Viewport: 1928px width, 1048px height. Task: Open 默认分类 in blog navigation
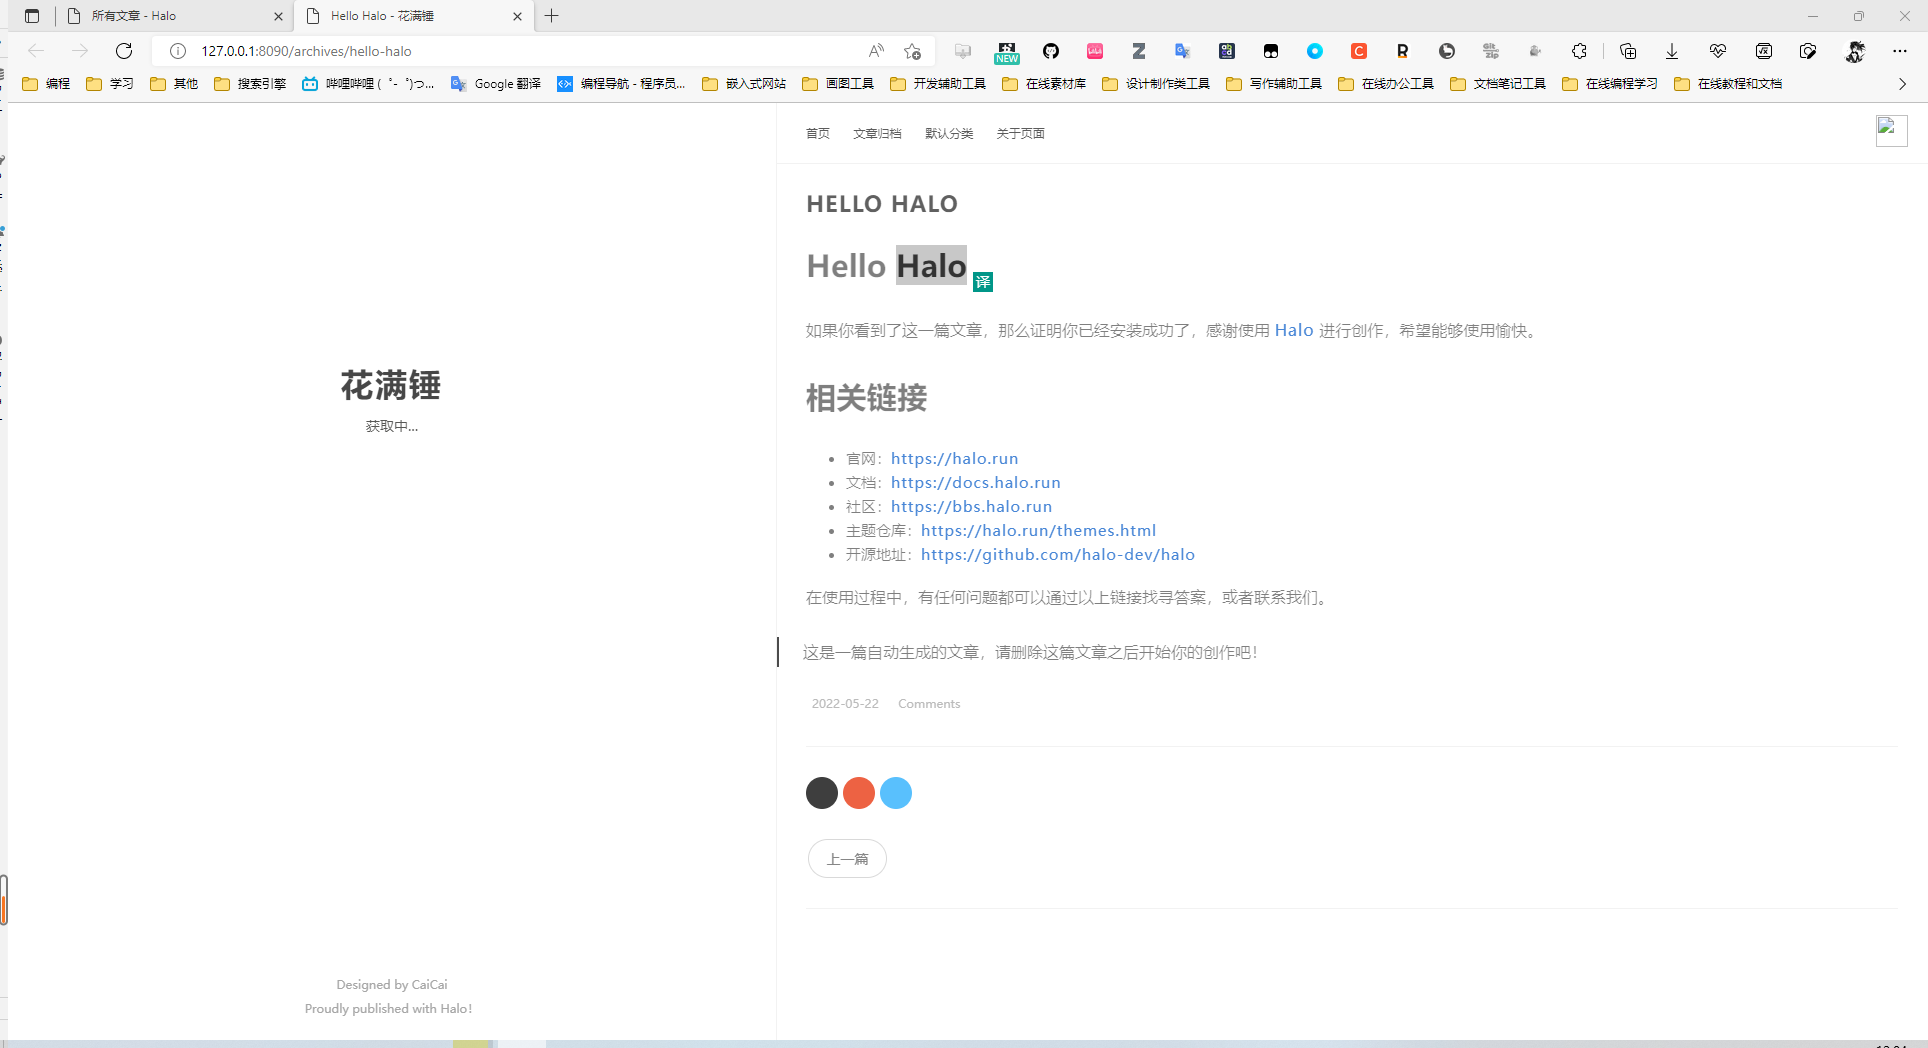[949, 134]
